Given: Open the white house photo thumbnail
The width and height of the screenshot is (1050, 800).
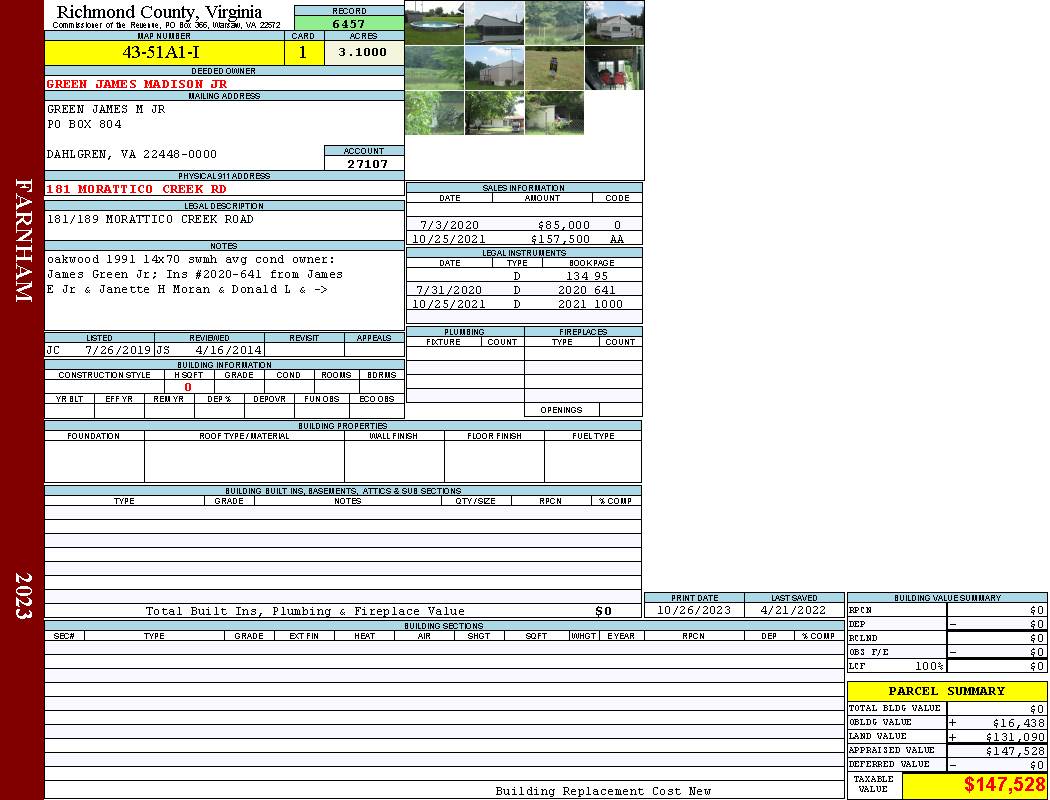Looking at the screenshot, I should [x=613, y=22].
